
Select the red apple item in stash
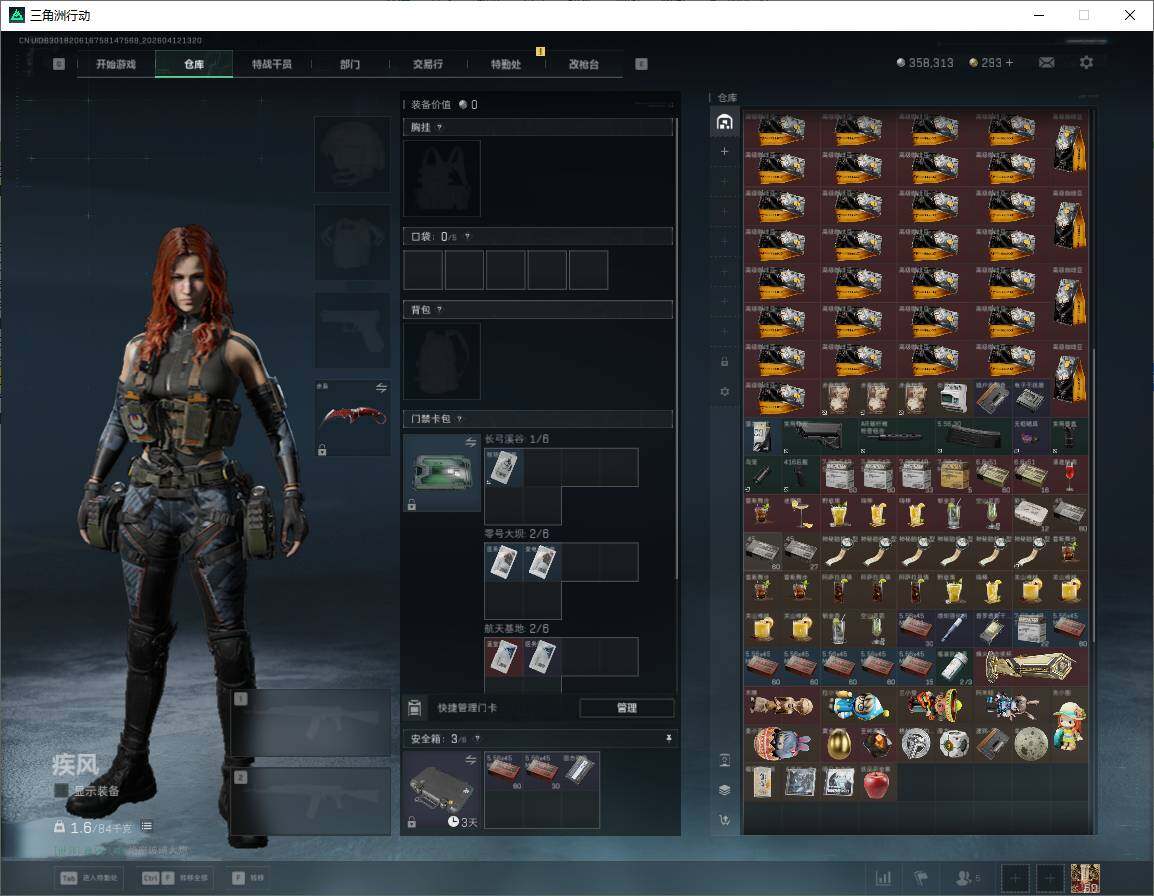click(876, 783)
